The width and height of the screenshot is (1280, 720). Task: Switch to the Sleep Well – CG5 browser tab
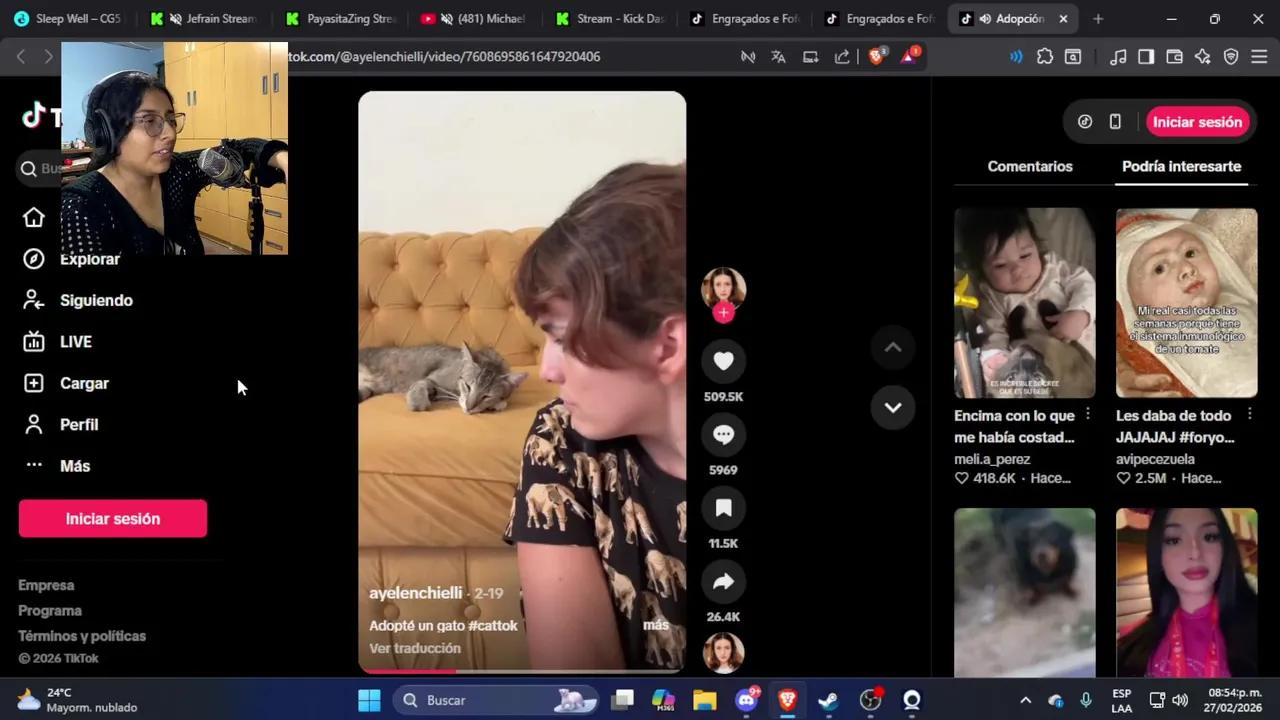coord(68,19)
